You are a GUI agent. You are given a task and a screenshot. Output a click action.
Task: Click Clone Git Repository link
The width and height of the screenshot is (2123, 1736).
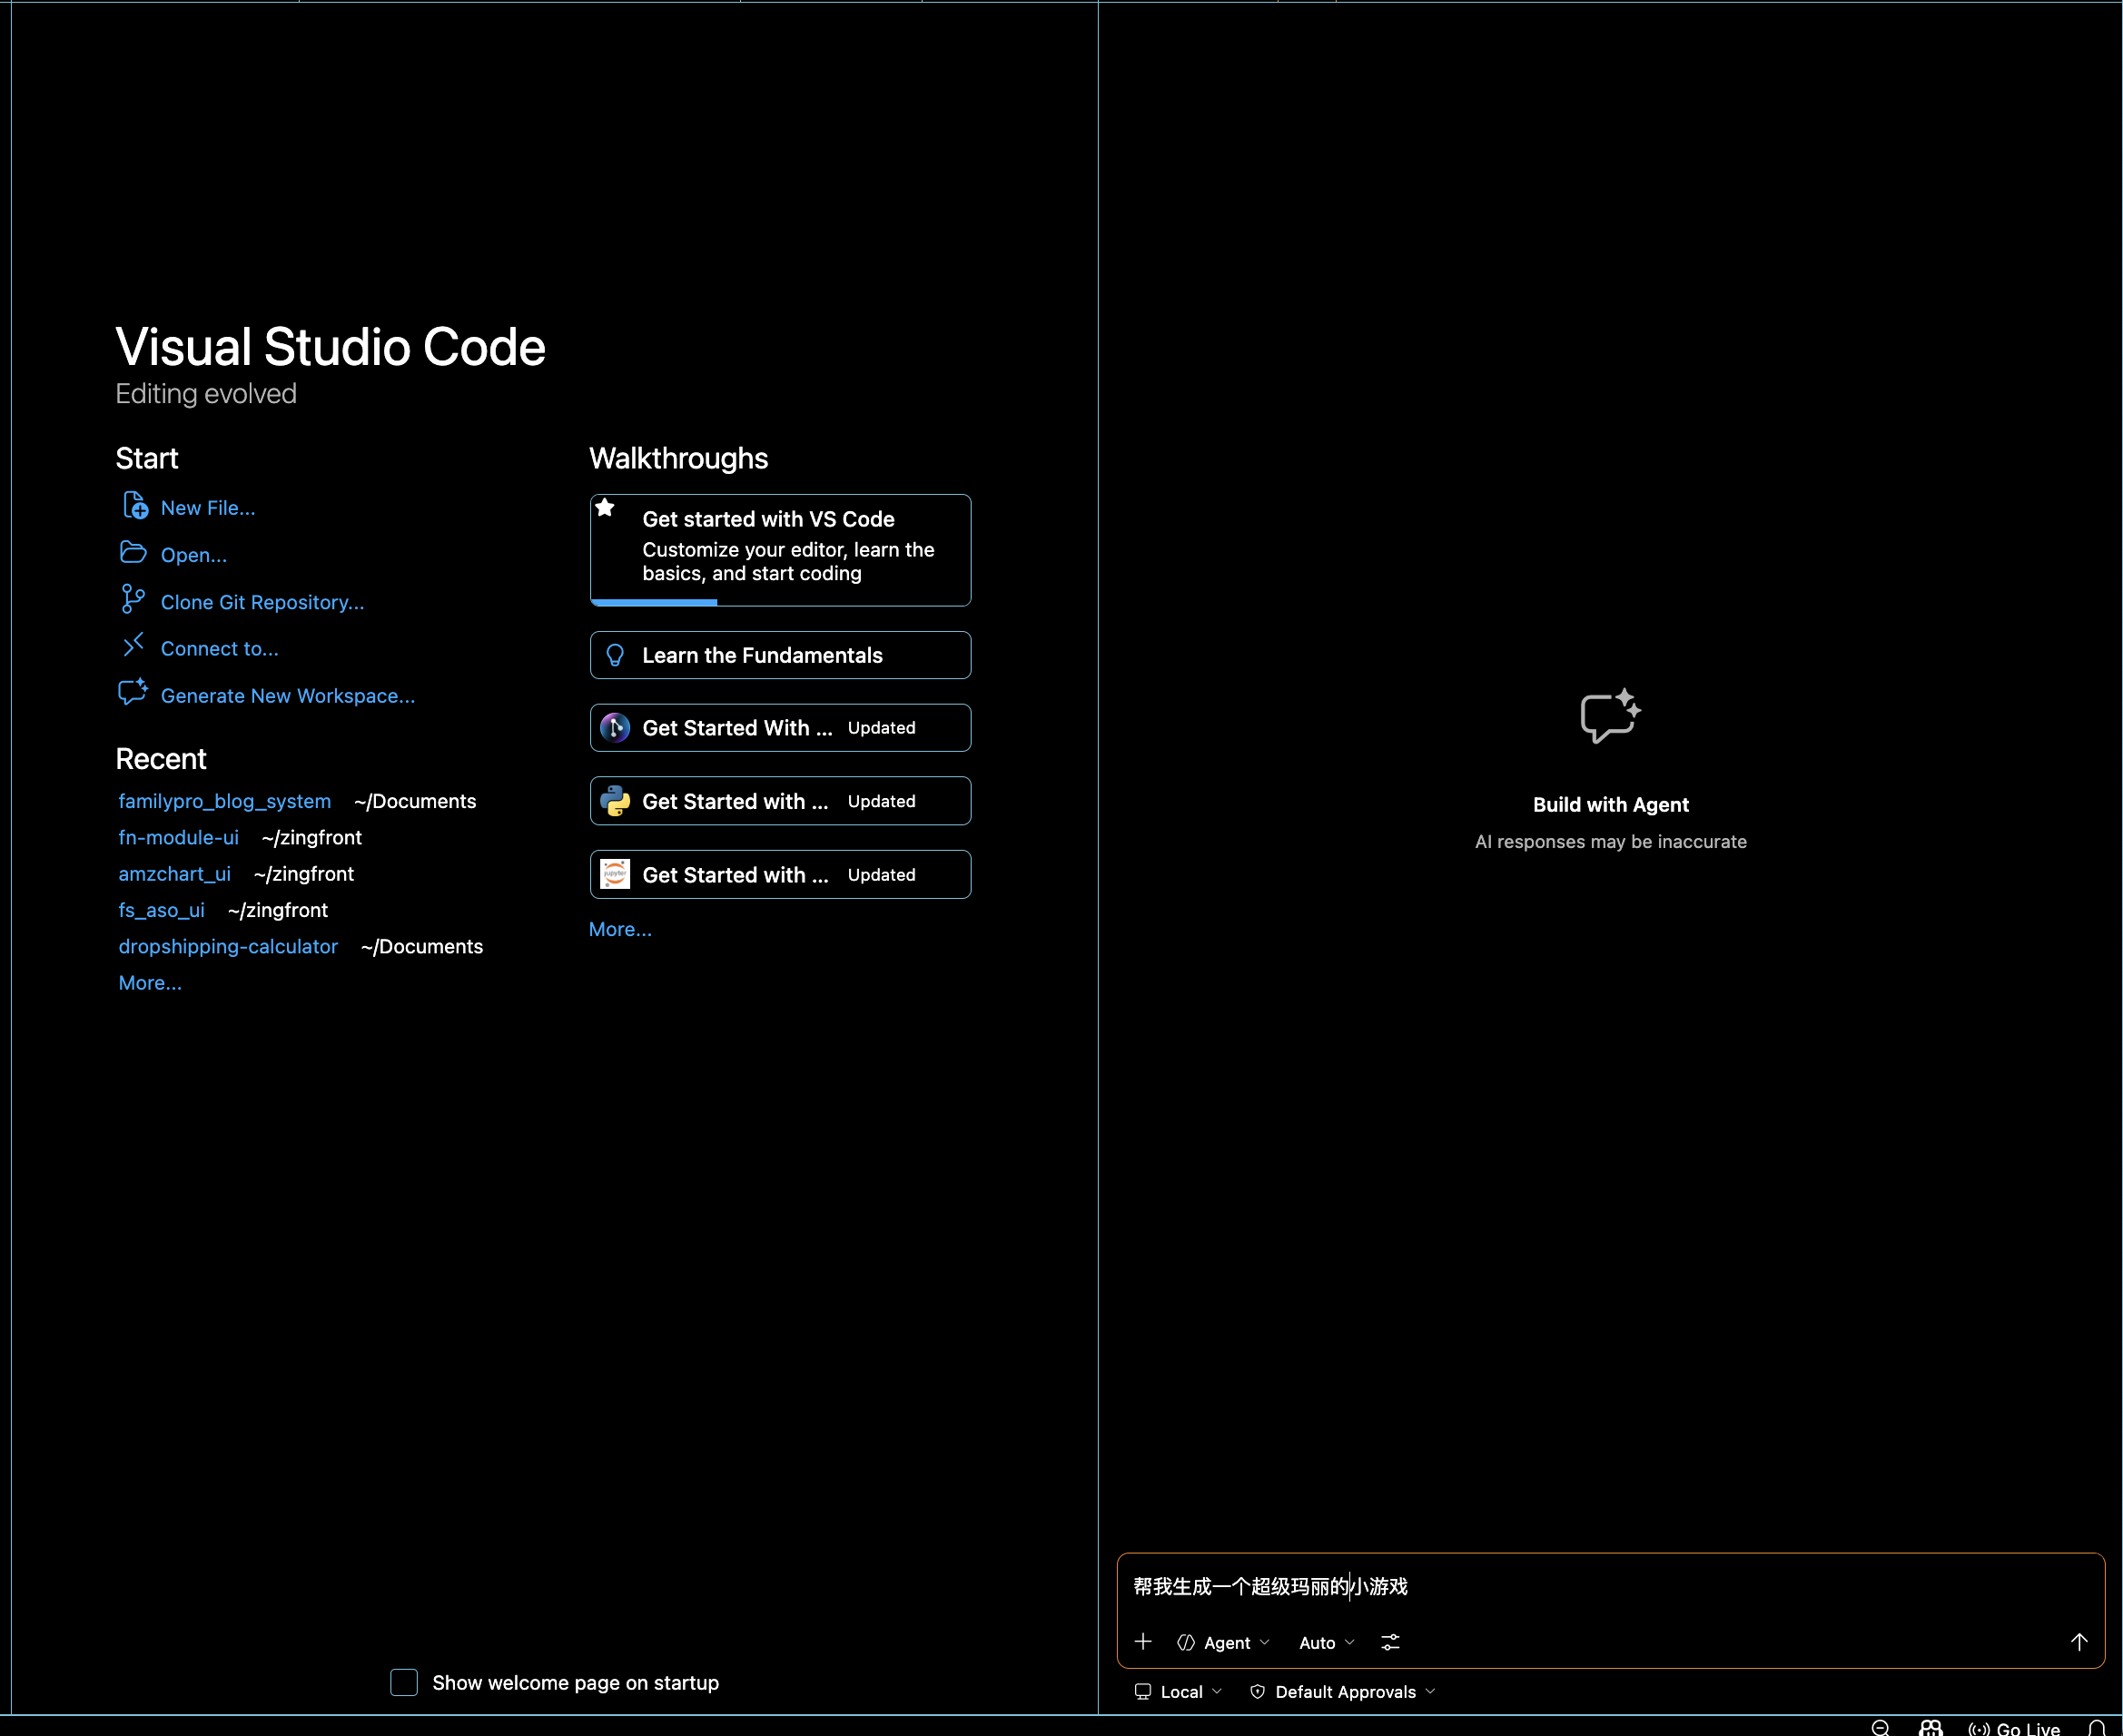262,602
